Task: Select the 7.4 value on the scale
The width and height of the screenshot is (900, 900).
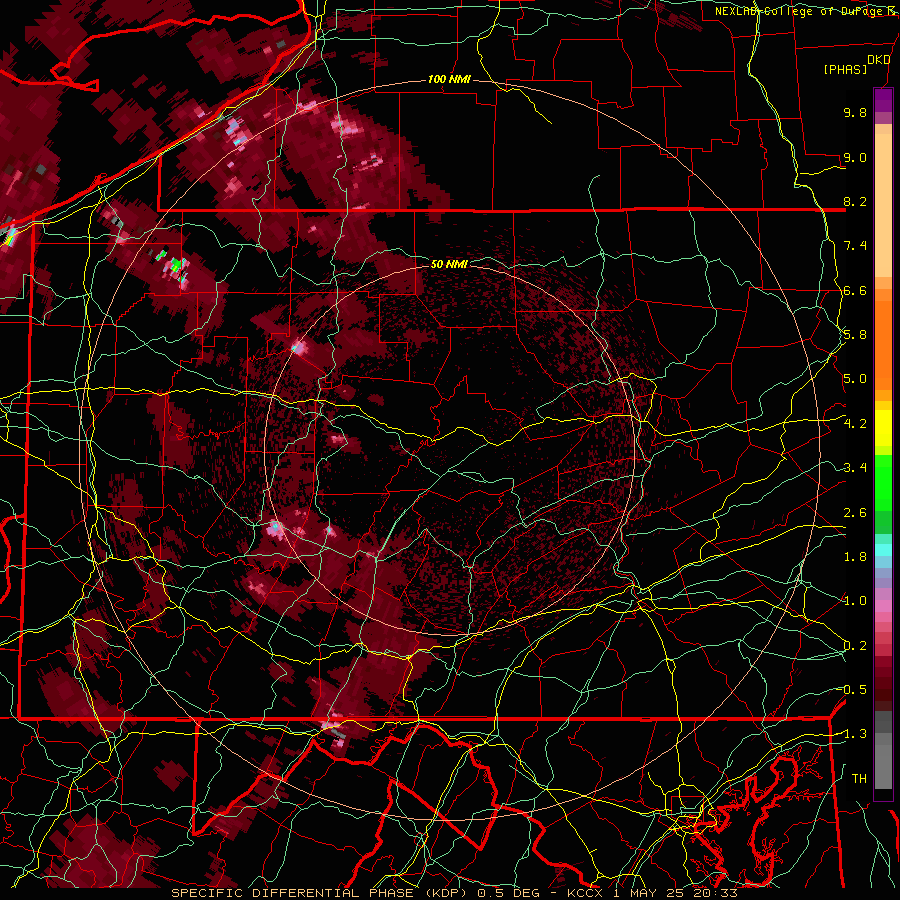Action: click(x=855, y=246)
